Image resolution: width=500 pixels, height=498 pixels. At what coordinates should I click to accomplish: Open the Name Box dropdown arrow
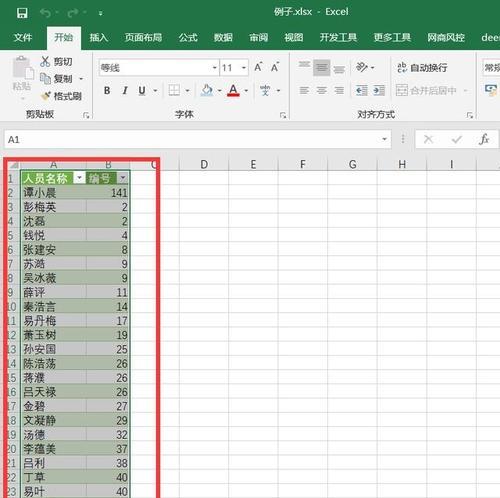pyautogui.click(x=385, y=139)
